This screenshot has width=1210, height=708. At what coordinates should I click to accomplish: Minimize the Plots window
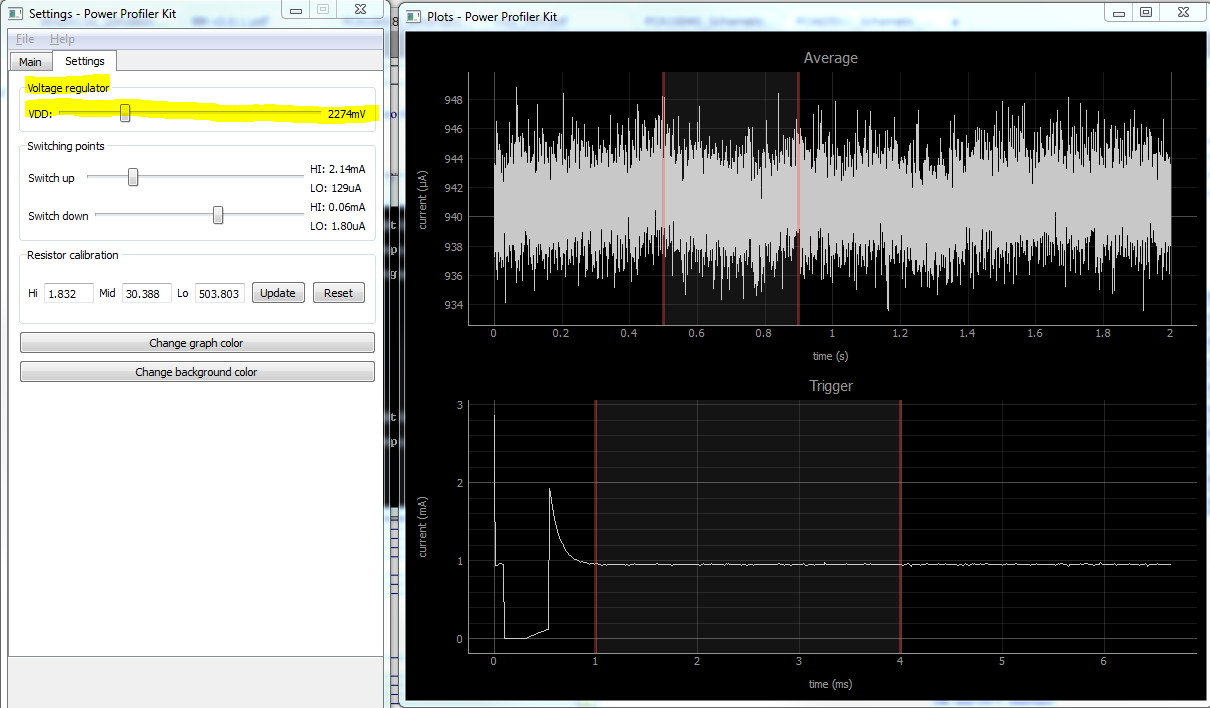pos(1121,13)
